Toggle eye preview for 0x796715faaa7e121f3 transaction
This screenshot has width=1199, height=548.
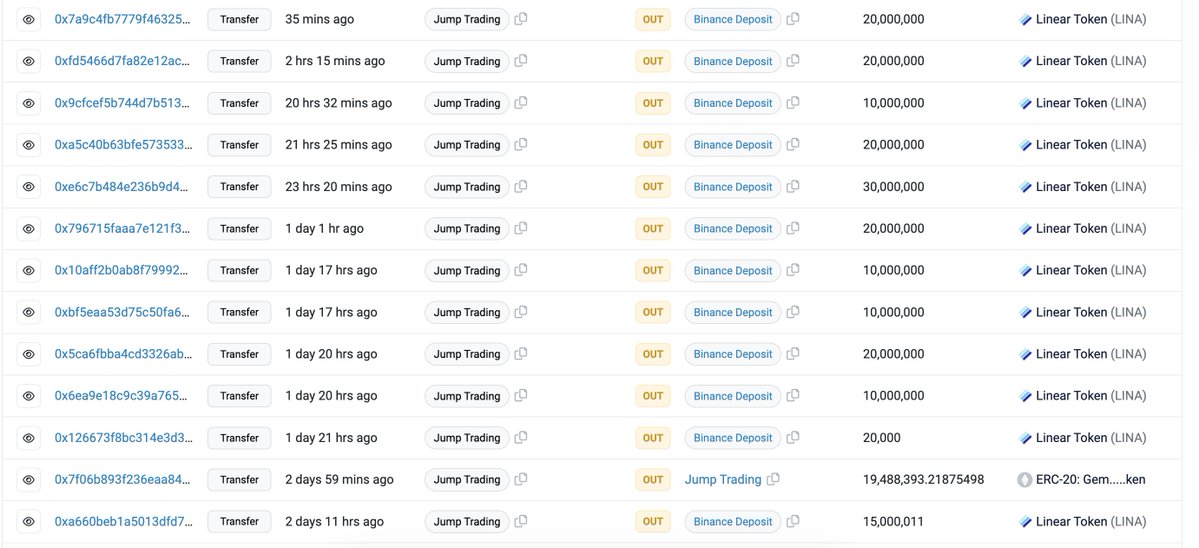click(x=28, y=229)
